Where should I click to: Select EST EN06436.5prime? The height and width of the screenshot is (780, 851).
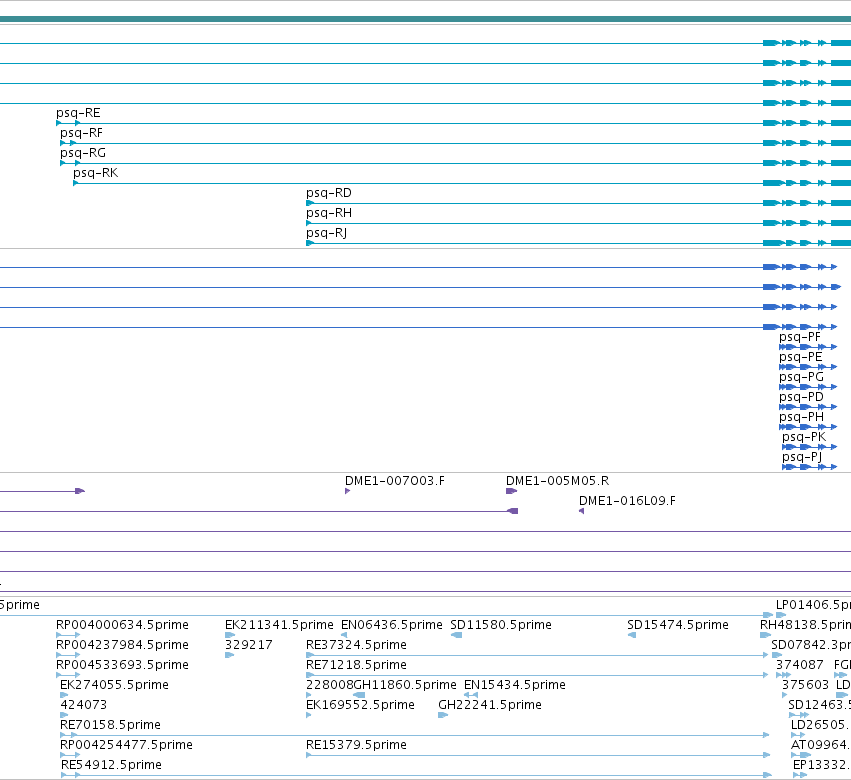(392, 625)
